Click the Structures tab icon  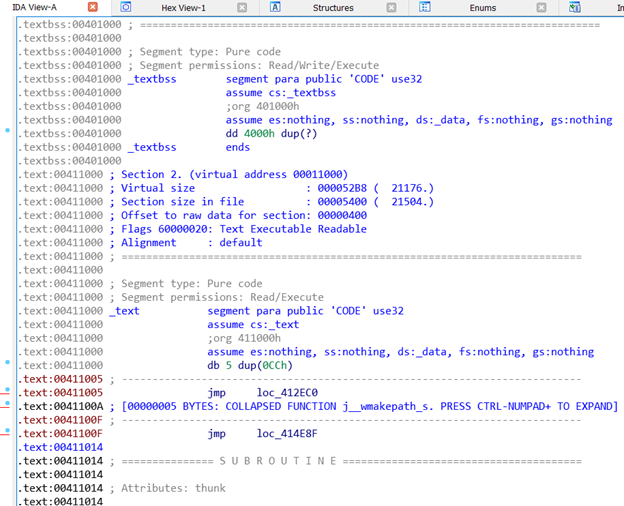[275, 7]
